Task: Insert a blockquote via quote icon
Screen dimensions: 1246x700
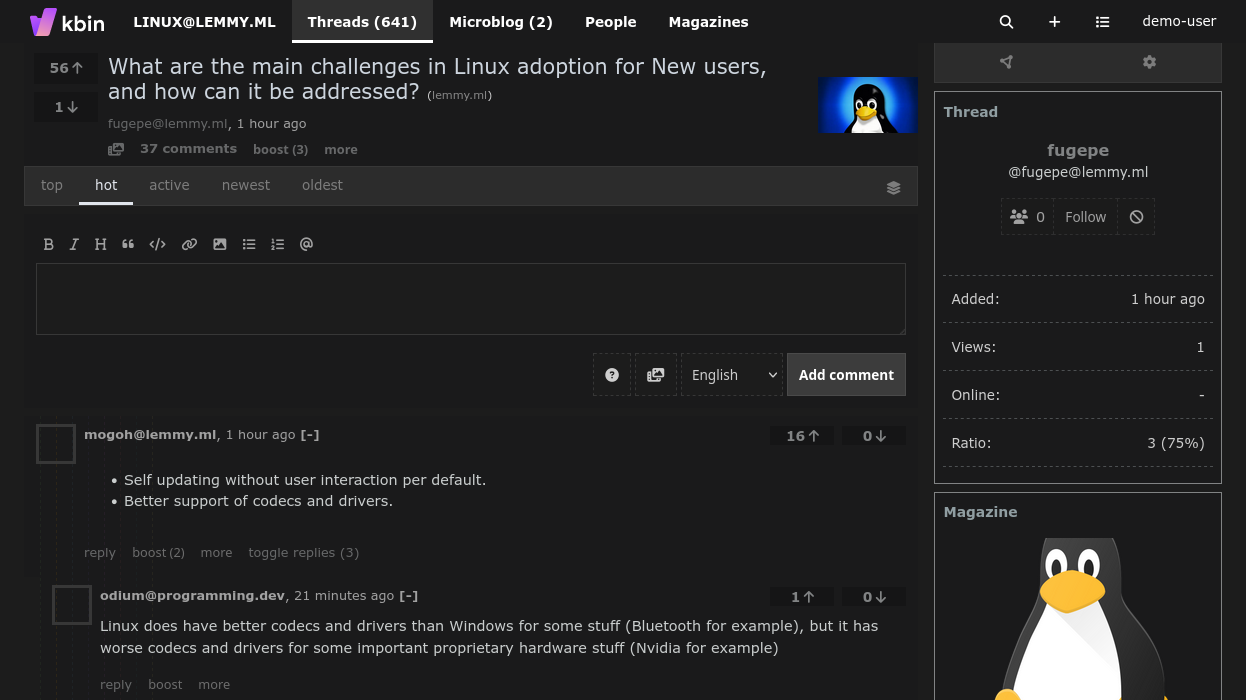Action: tap(128, 244)
